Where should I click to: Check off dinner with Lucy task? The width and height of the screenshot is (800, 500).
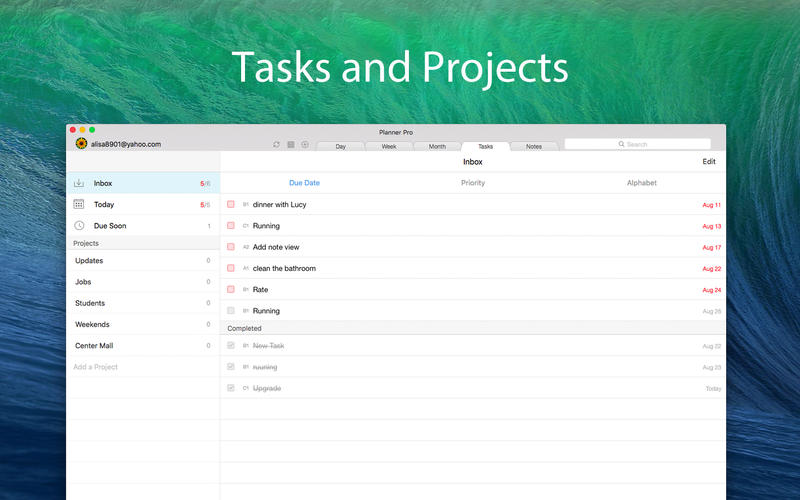coord(231,204)
